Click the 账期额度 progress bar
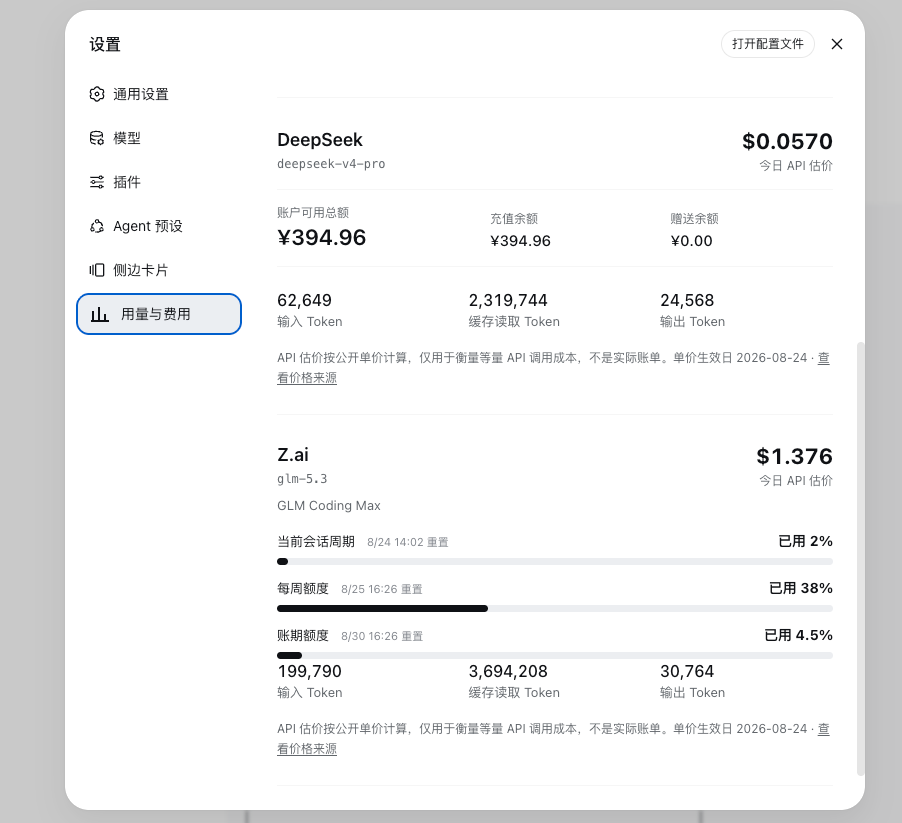This screenshot has height=823, width=902. [x=555, y=656]
